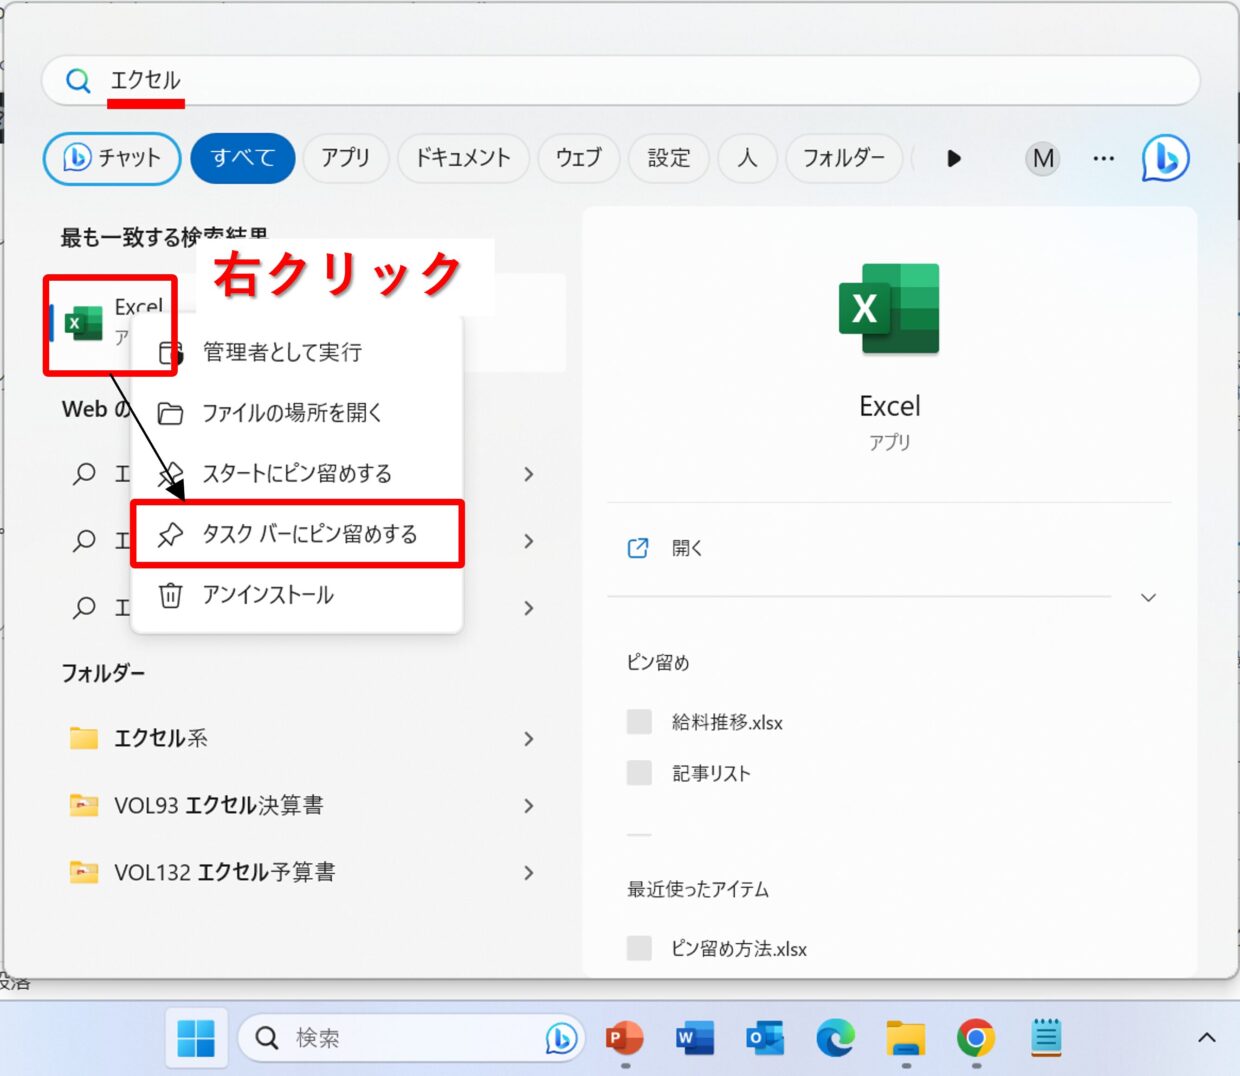The width and height of the screenshot is (1240, 1076).
Task: Expand the second web search result chevron
Action: (529, 541)
